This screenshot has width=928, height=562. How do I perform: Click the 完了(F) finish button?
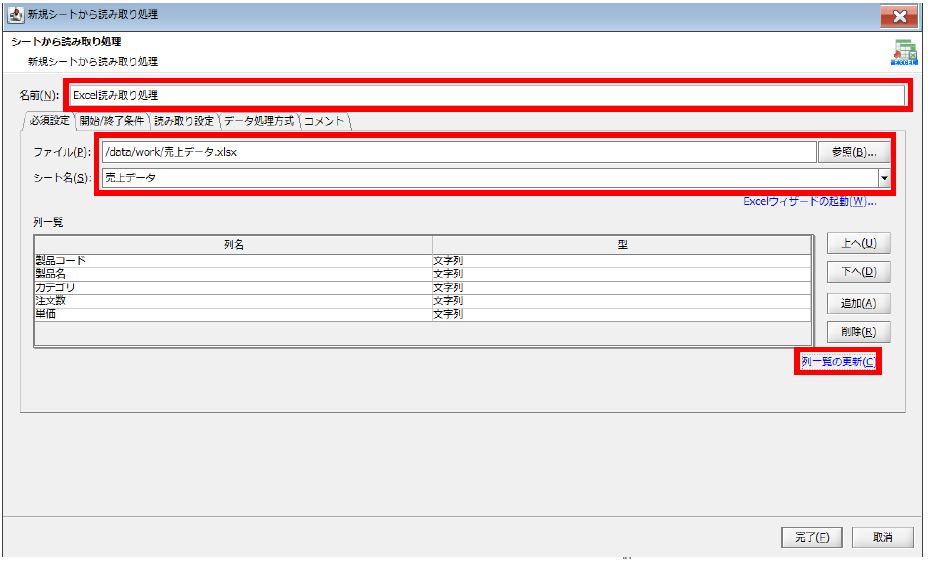coord(811,537)
